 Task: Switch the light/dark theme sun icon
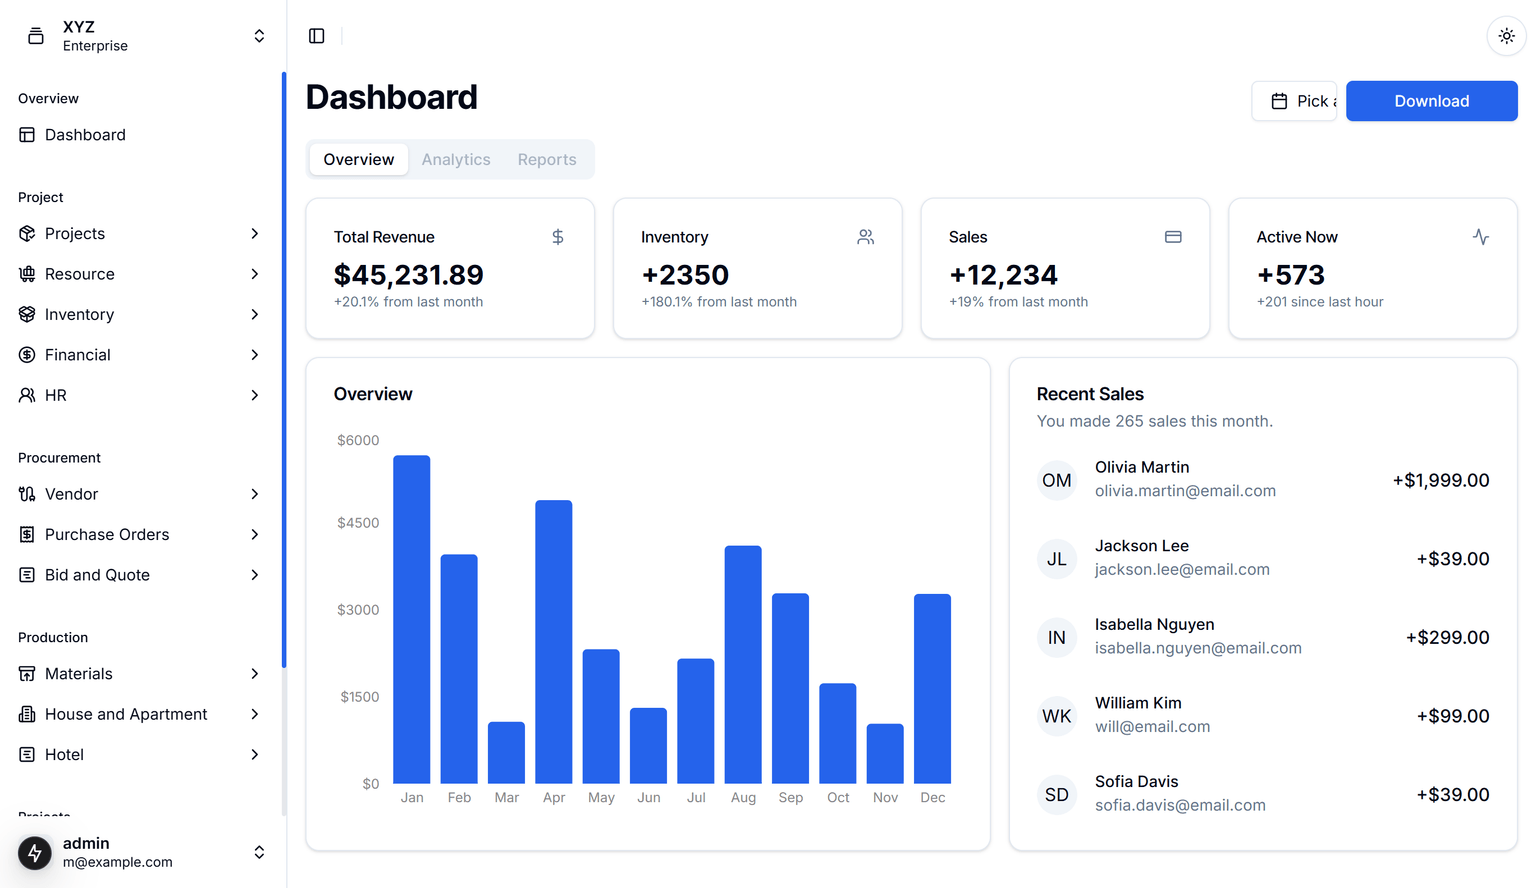1506,36
